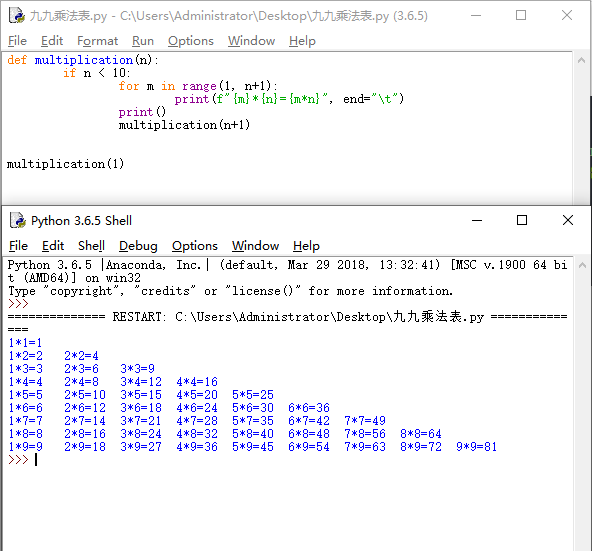Click the '6*6=36' output in the Shell
The image size is (592, 551).
tap(309, 408)
